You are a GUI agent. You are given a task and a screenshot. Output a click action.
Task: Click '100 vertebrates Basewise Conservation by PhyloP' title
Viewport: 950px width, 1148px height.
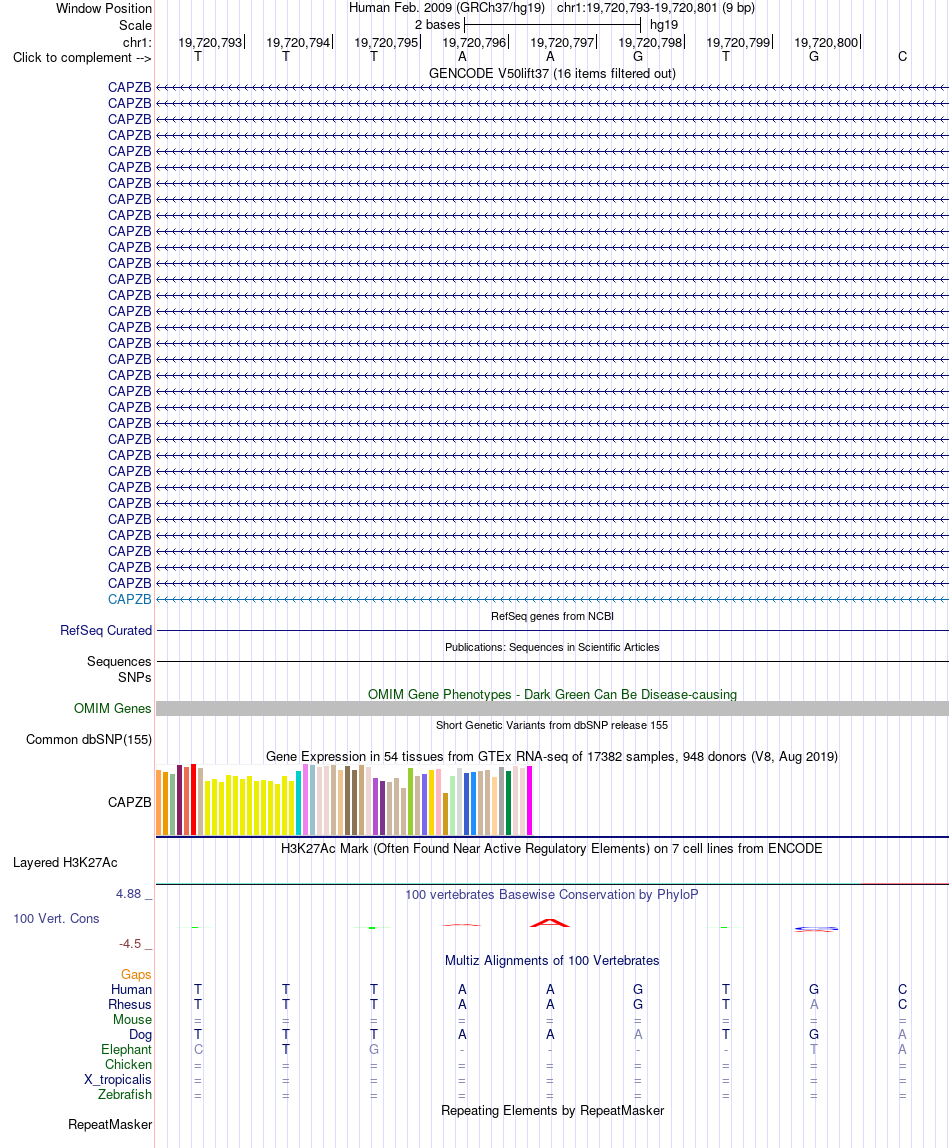coord(552,894)
